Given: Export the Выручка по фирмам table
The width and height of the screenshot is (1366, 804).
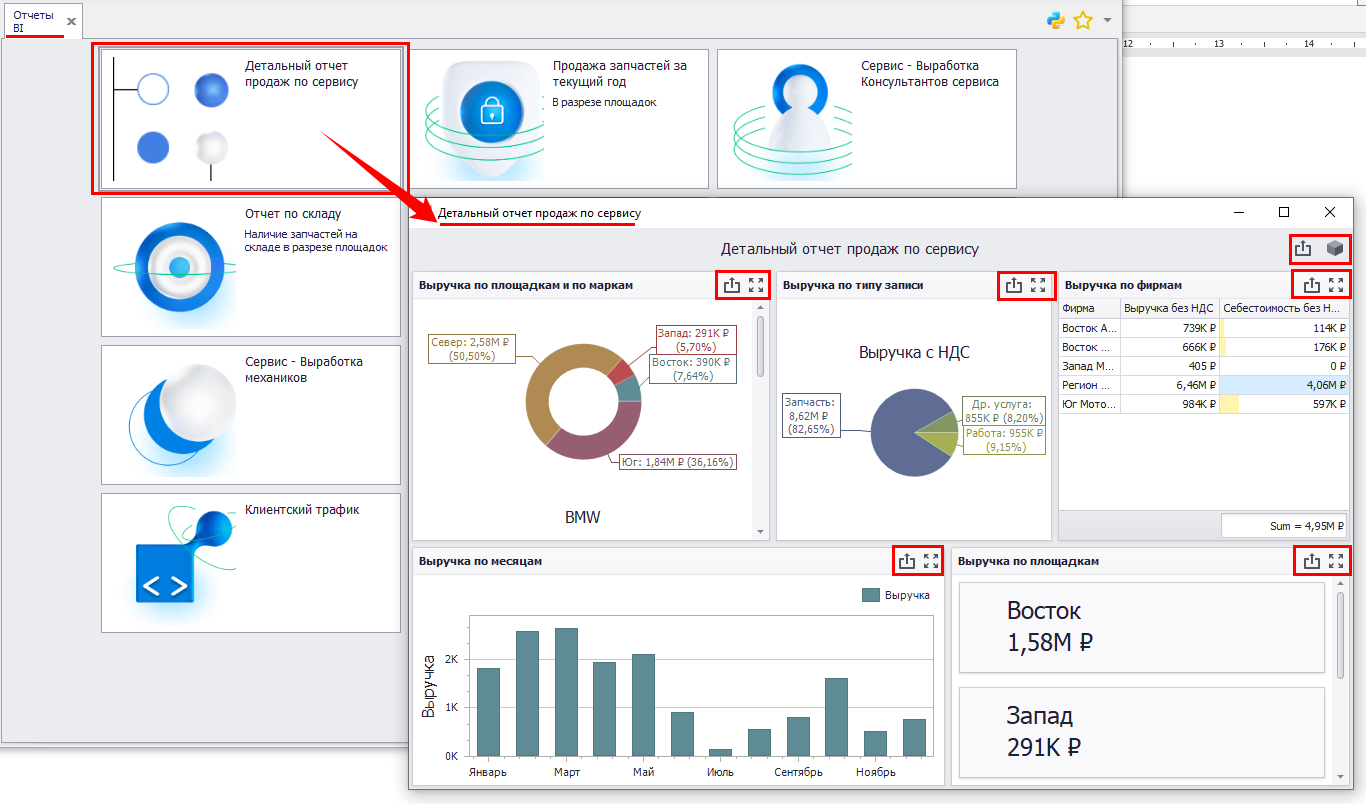Looking at the screenshot, I should pyautogui.click(x=1311, y=285).
